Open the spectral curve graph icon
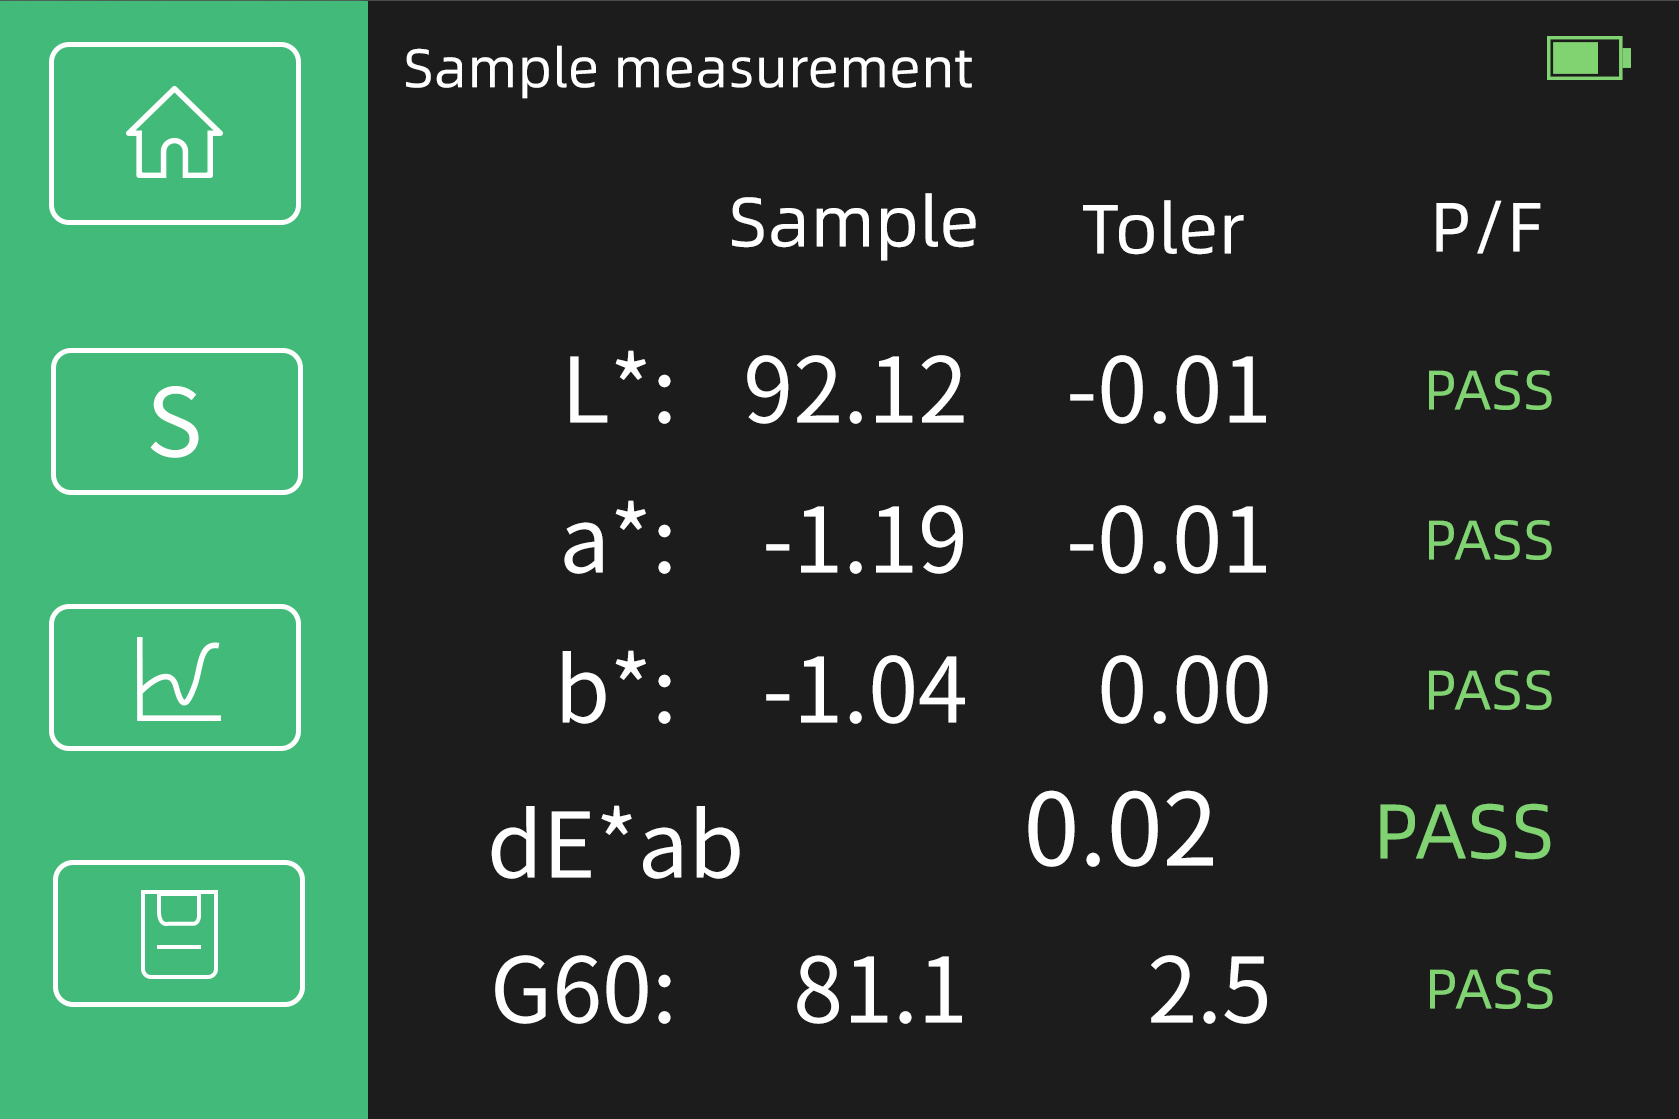Viewport: 1679px width, 1119px height. pyautogui.click(x=175, y=677)
